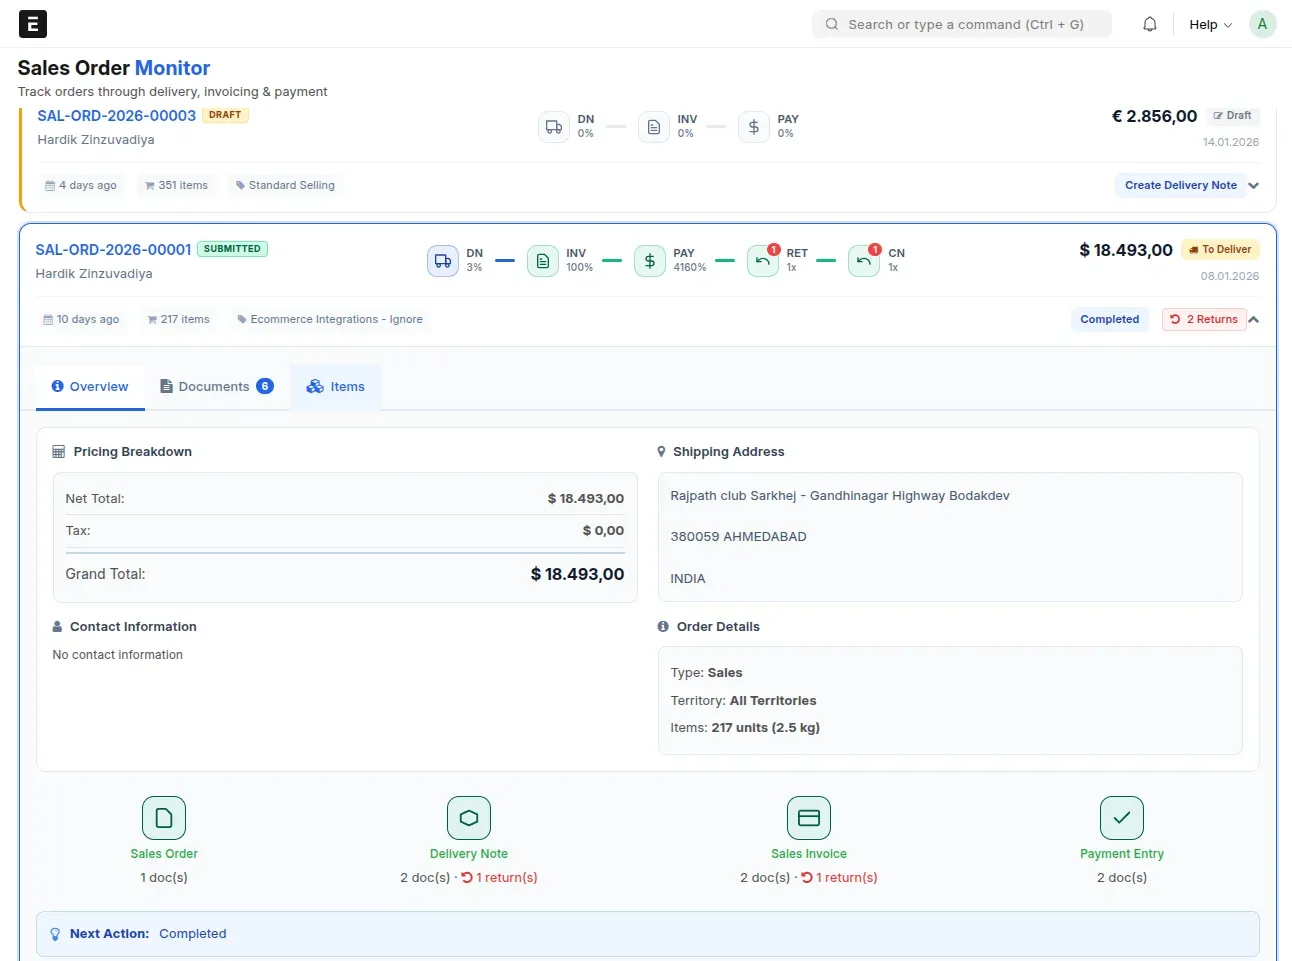
Task: Switch to the Documents tab
Action: pyautogui.click(x=217, y=387)
